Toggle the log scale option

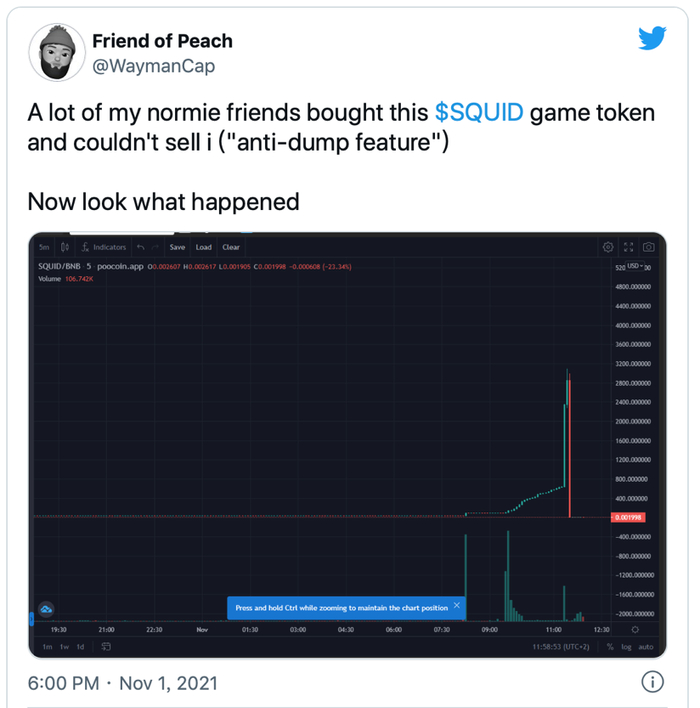tap(627, 647)
